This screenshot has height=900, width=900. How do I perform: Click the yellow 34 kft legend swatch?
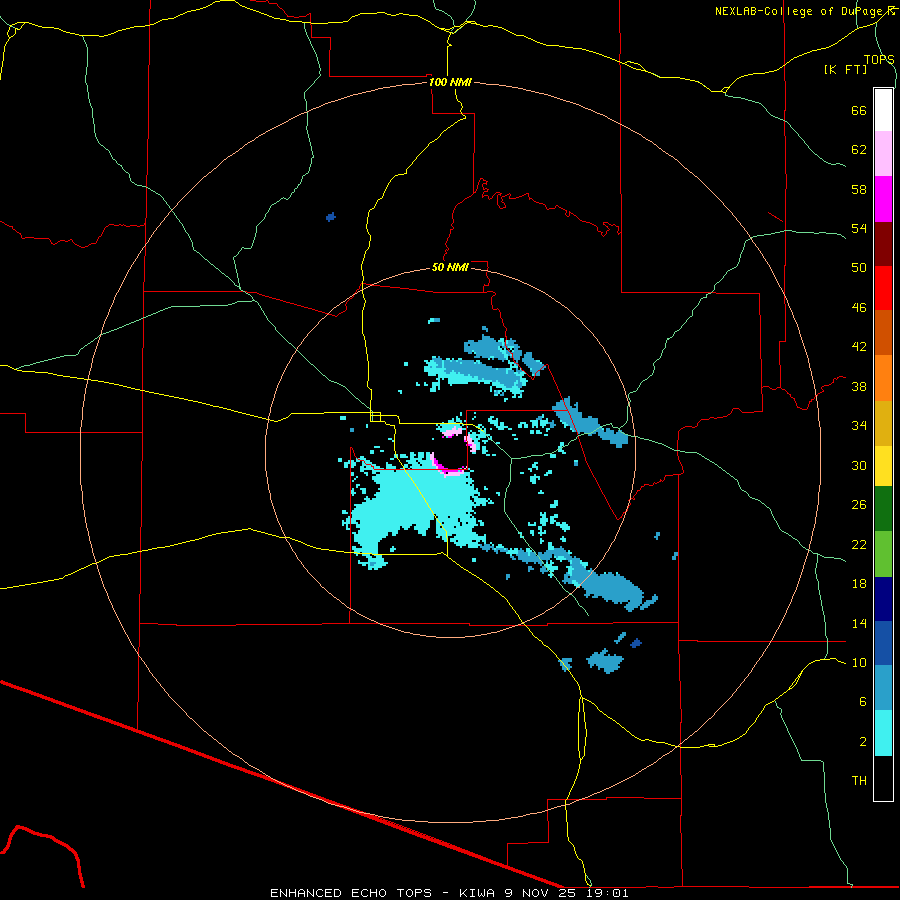(x=883, y=466)
